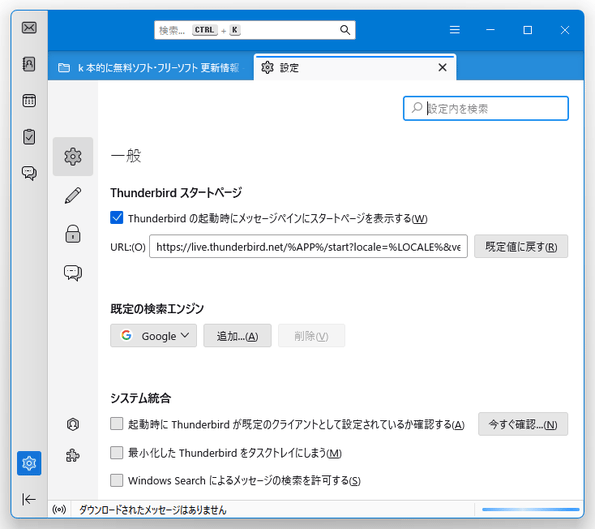This screenshot has height=529, width=595.
Task: Enable minimize Thunderbird to tray checkbox
Action: click(116, 452)
